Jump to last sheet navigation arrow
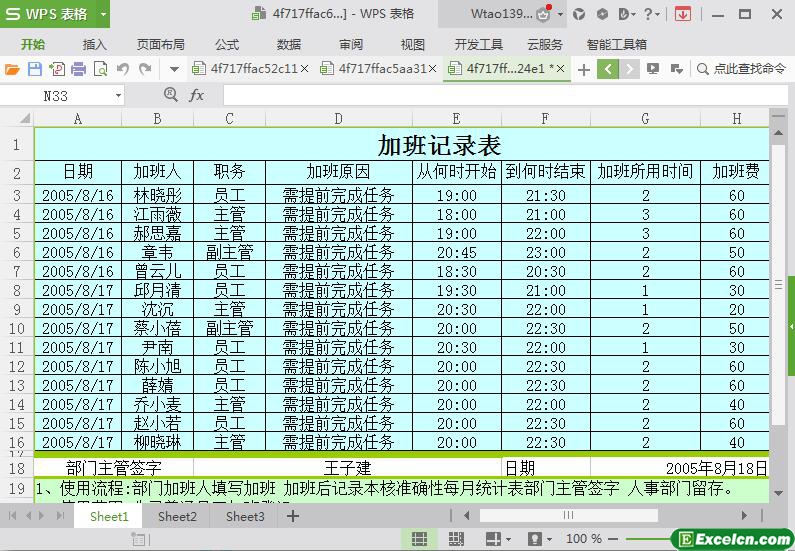This screenshot has width=795, height=551. click(60, 516)
